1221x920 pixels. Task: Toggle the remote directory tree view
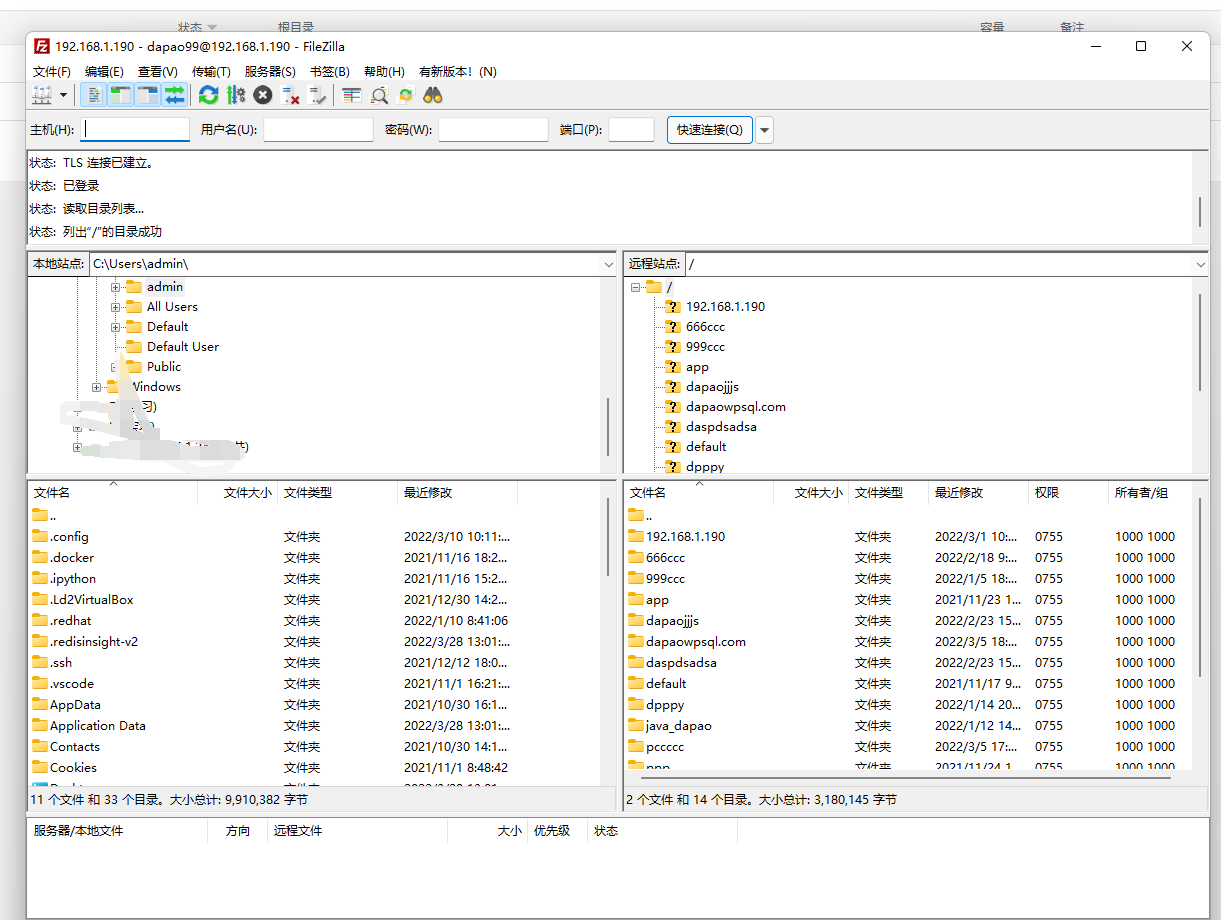(x=148, y=95)
